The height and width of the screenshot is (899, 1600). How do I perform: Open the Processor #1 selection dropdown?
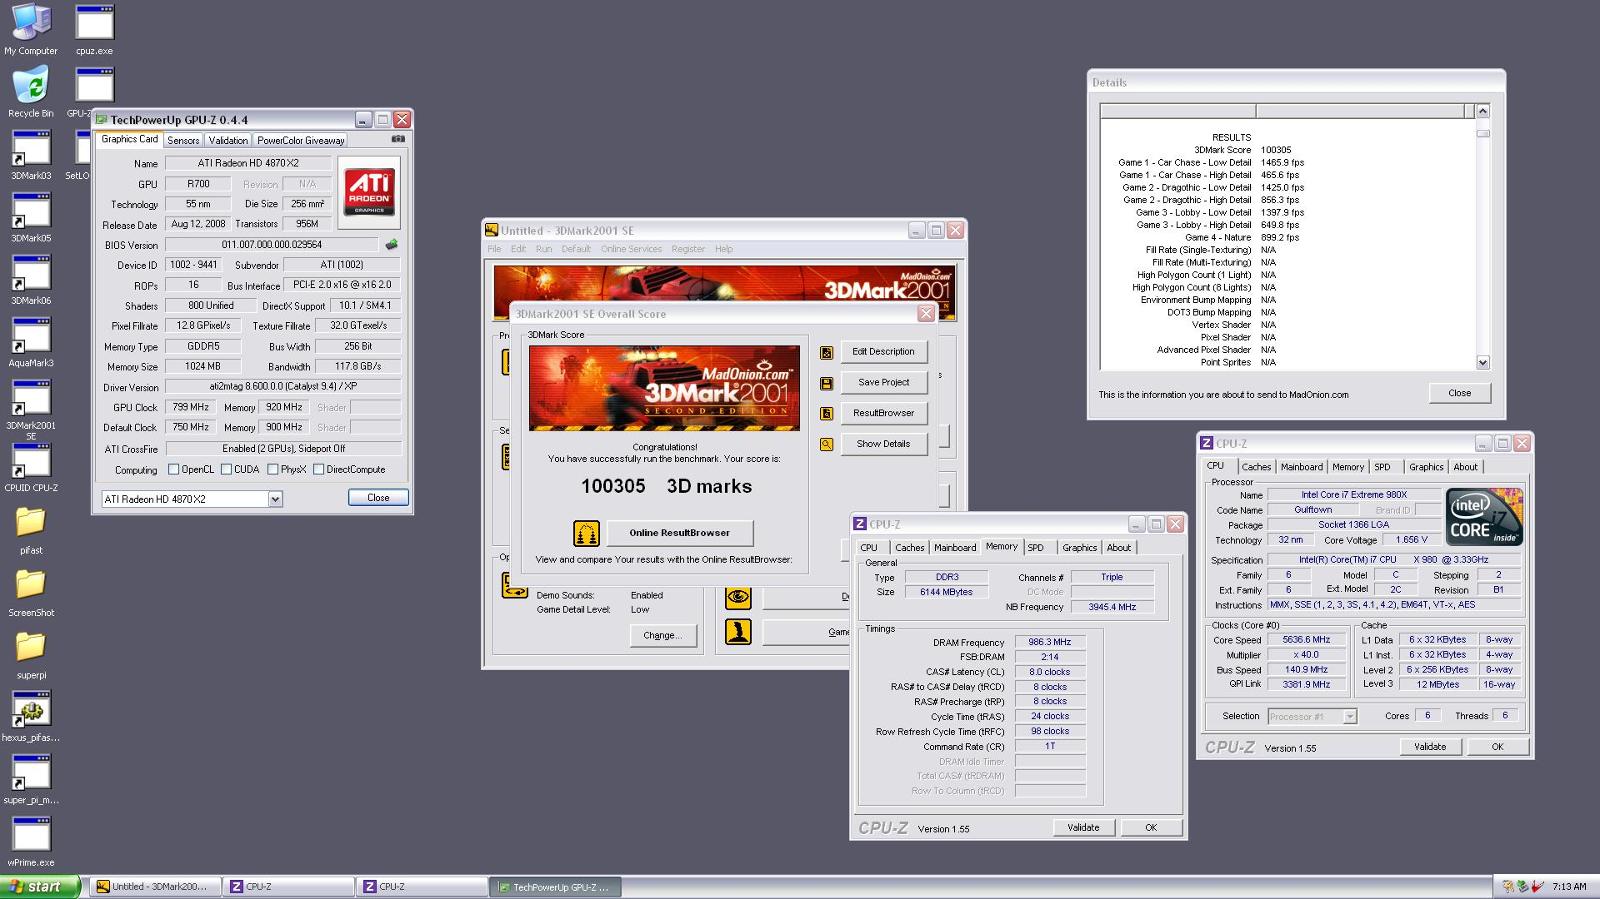click(1350, 716)
